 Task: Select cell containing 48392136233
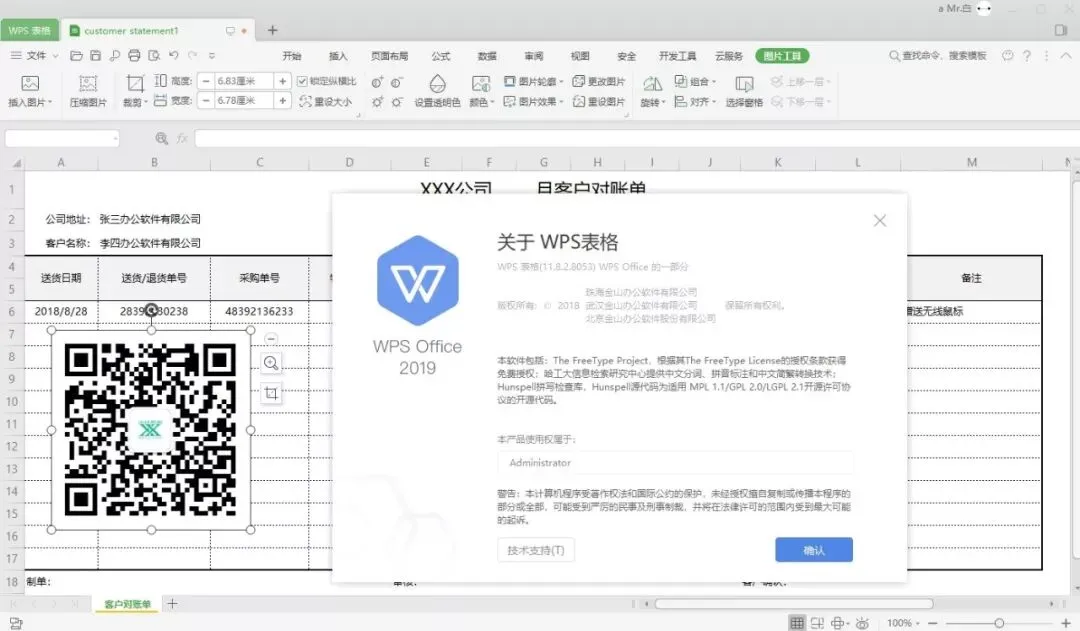coord(260,311)
